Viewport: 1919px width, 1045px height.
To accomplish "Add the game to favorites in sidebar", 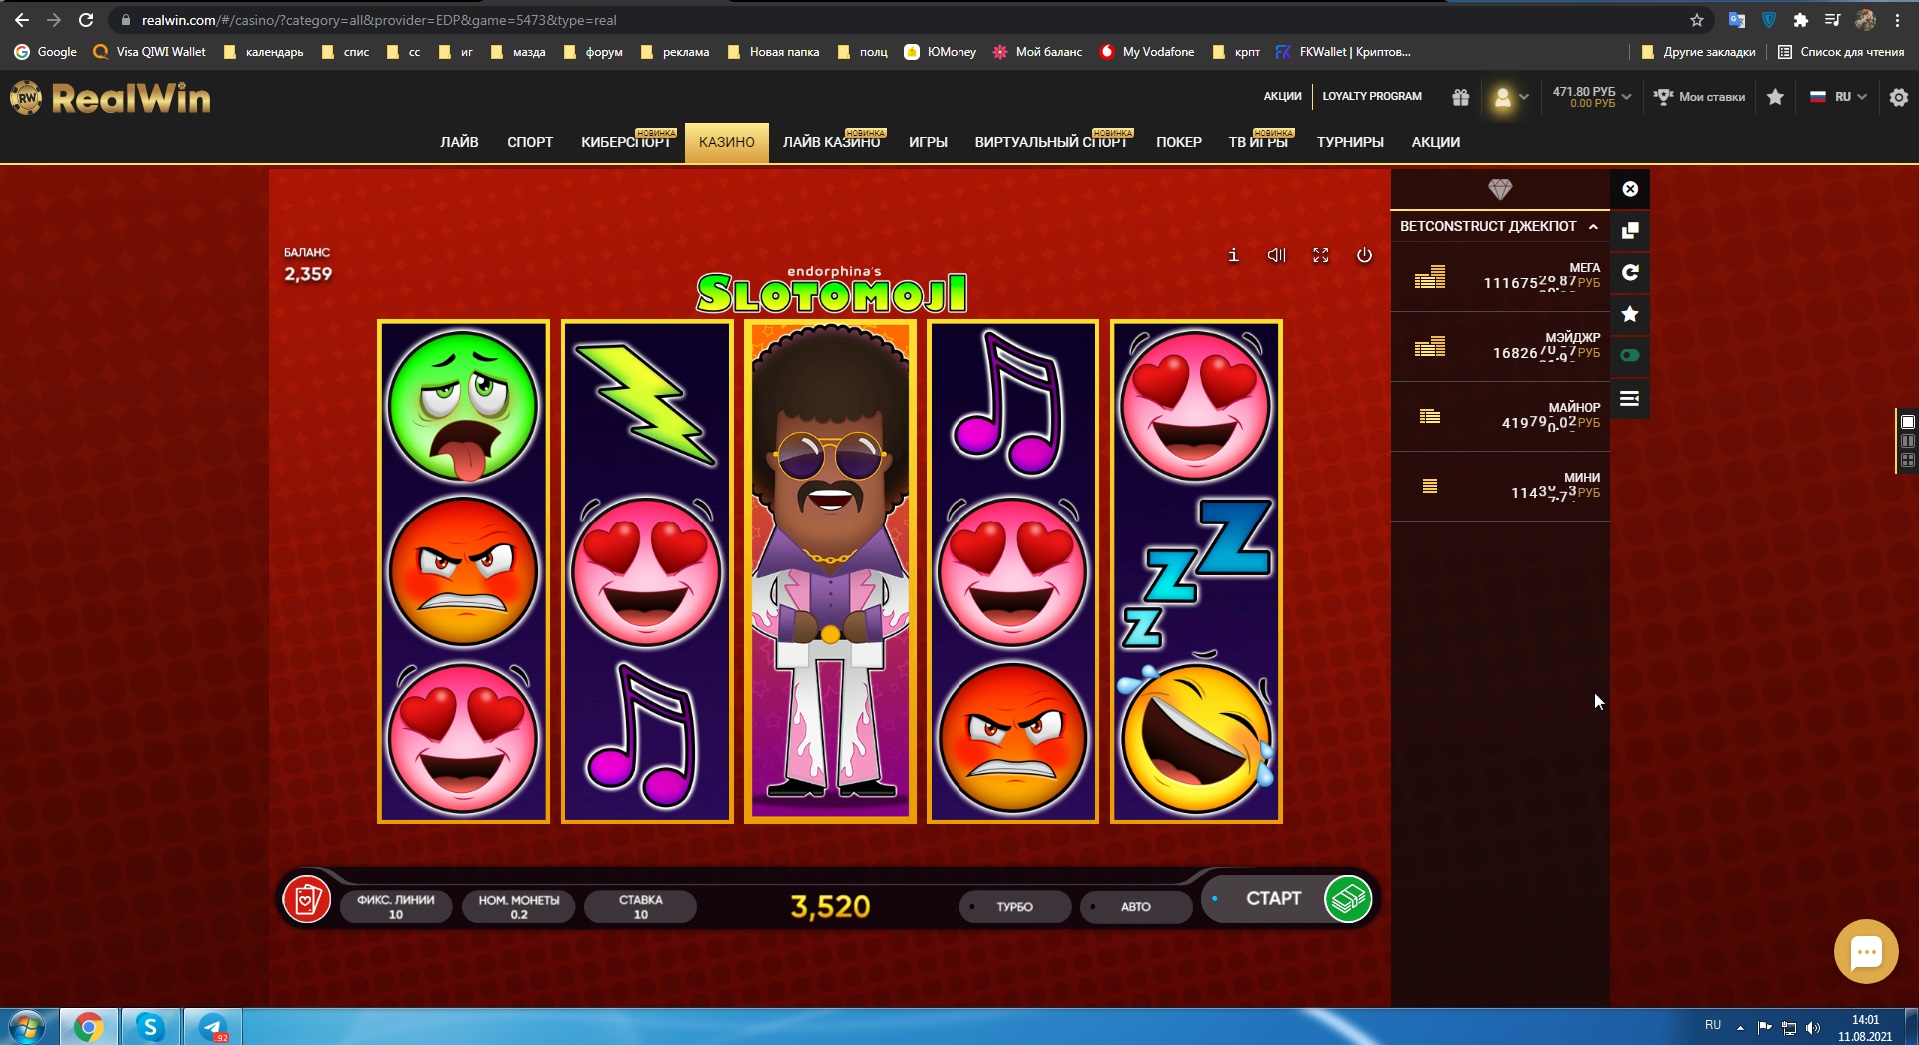I will pos(1630,314).
